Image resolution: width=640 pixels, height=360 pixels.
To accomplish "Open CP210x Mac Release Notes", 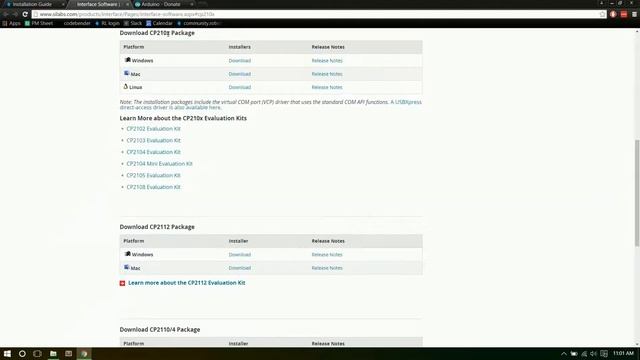I will (327, 74).
